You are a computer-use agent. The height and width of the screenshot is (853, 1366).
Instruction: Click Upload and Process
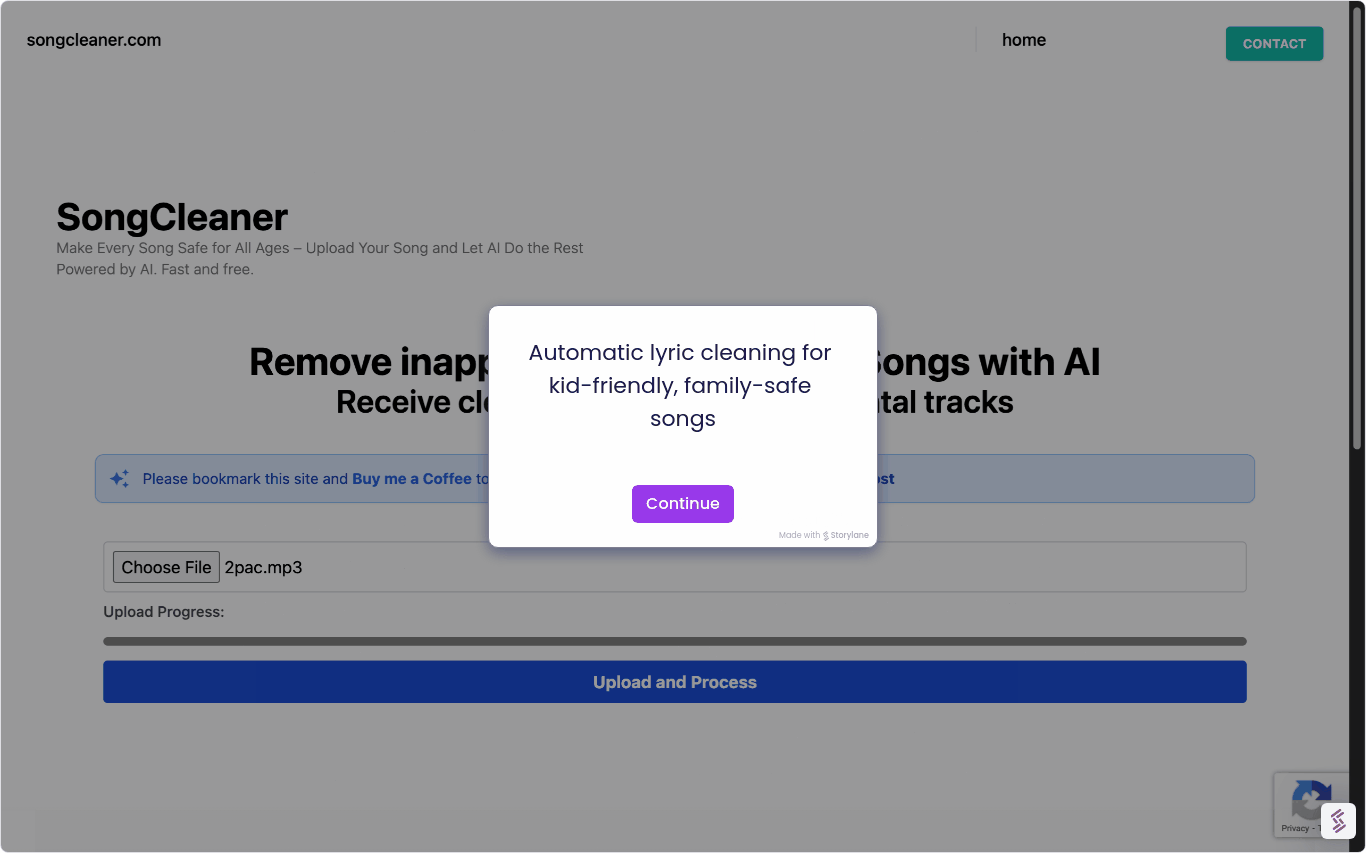[675, 681]
